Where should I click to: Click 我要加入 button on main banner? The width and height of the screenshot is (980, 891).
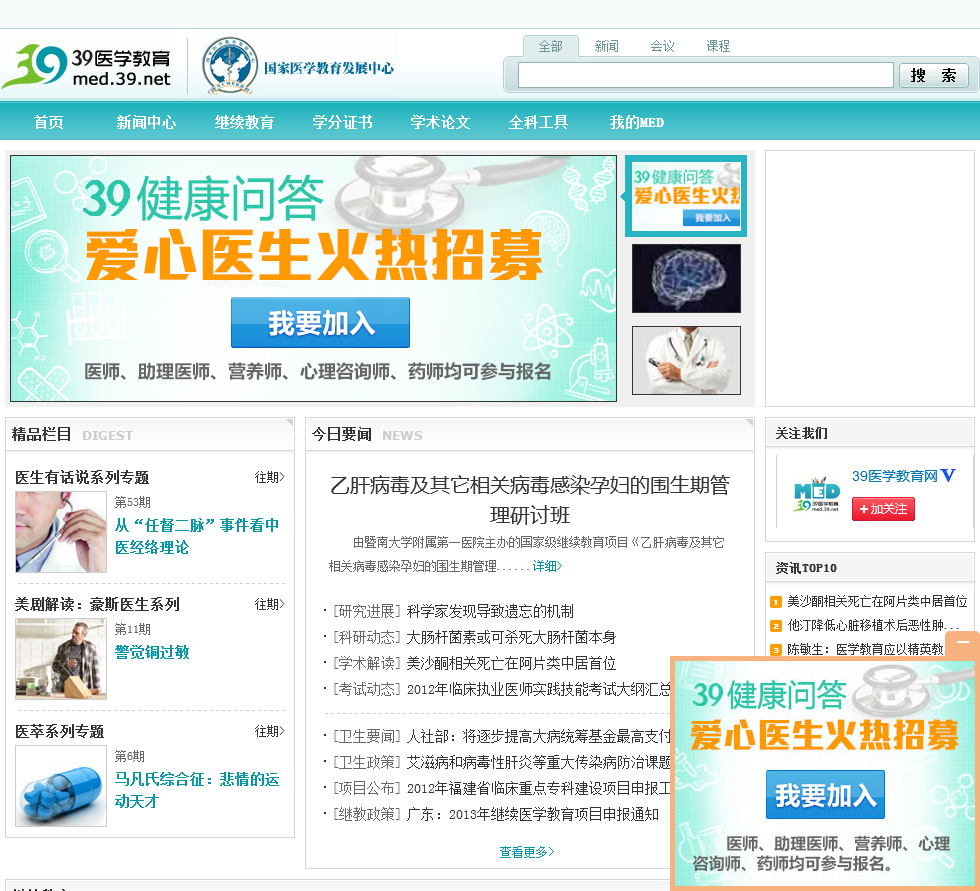321,322
